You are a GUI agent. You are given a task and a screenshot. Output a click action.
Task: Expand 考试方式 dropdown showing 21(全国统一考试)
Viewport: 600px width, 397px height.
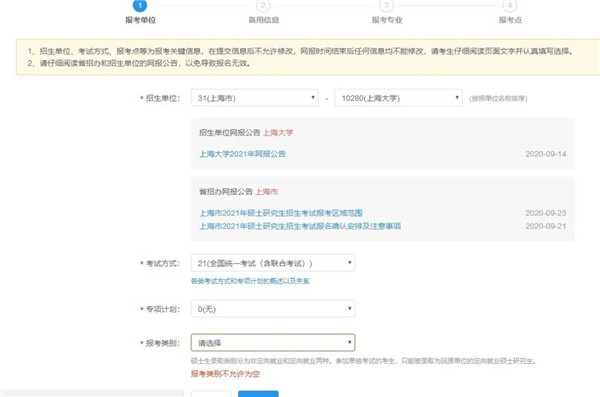[x=273, y=263]
